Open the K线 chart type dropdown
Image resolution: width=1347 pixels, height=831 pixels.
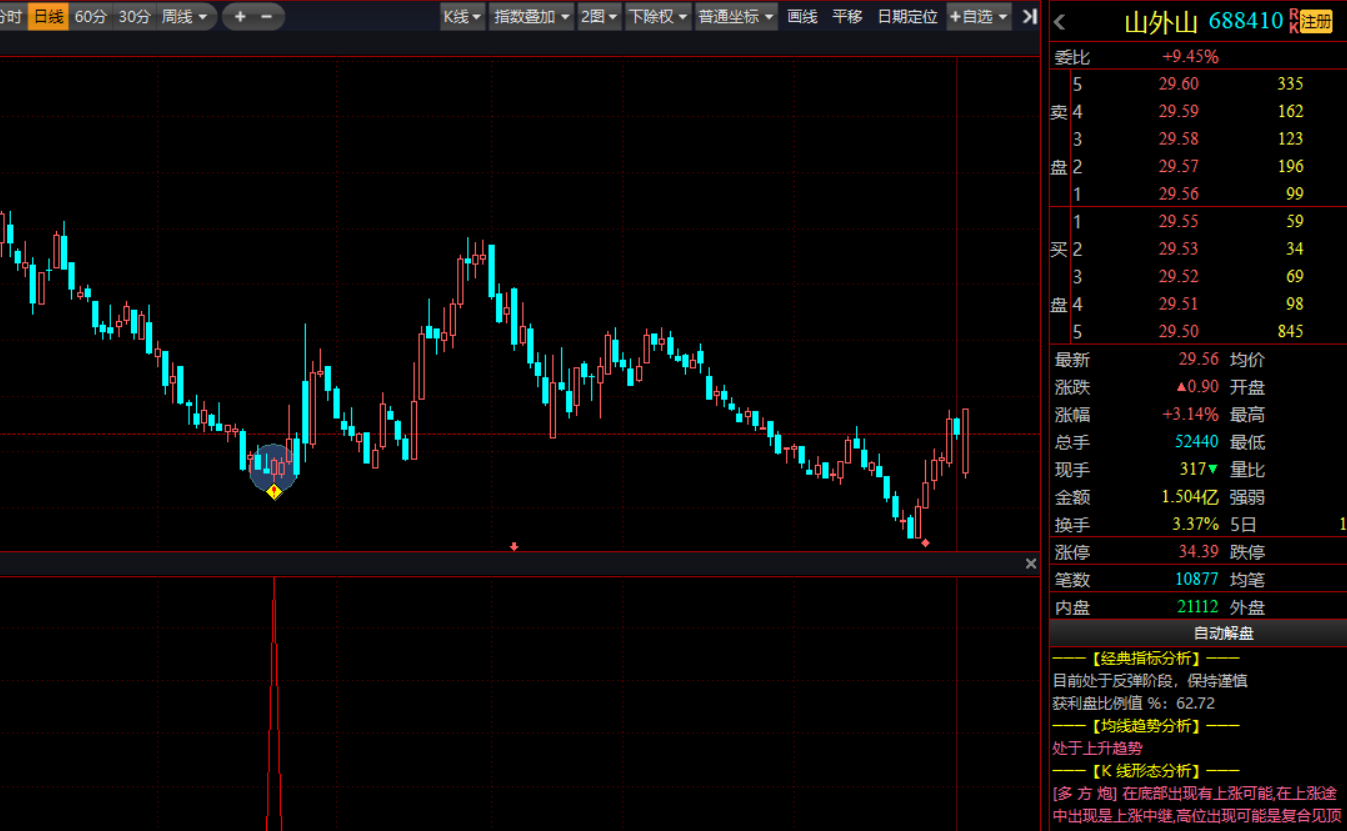pos(463,16)
